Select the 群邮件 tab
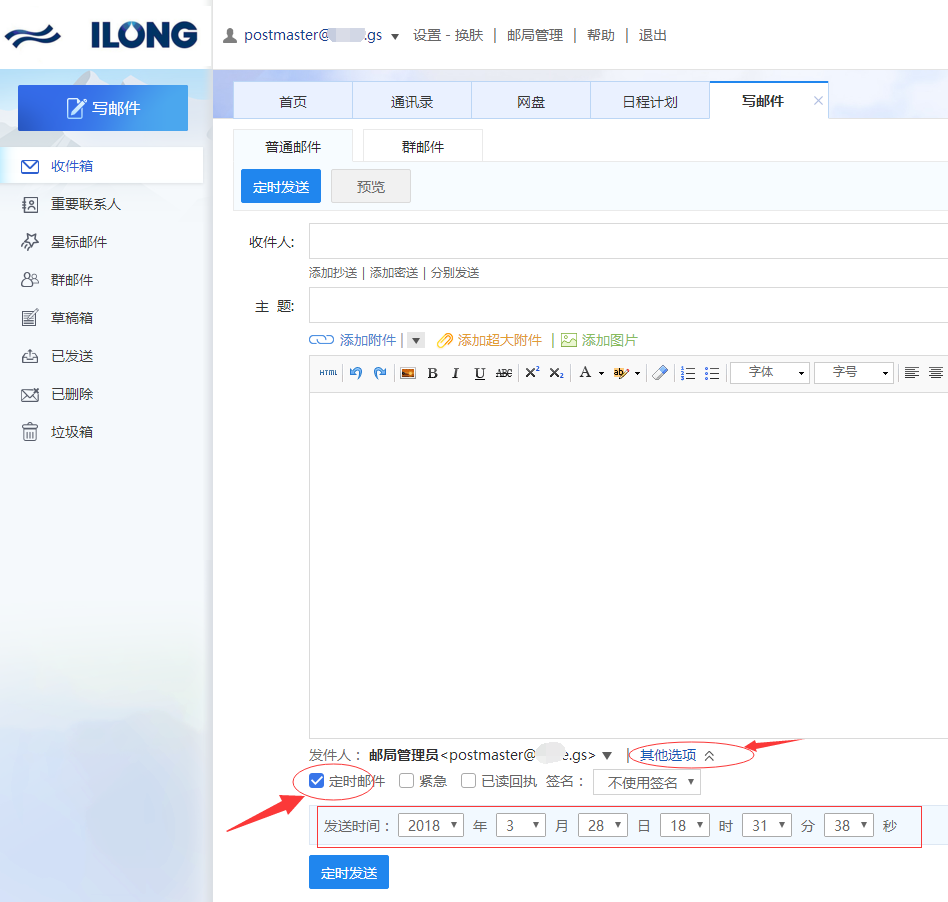The image size is (948, 902). 423,146
